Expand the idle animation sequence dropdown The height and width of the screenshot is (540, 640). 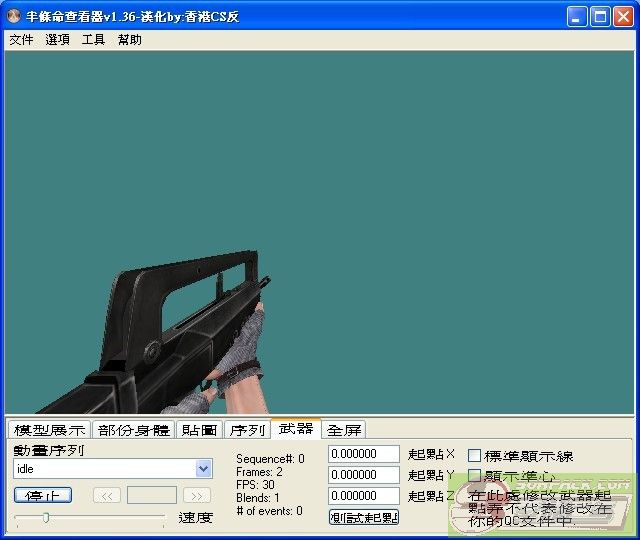coord(204,469)
